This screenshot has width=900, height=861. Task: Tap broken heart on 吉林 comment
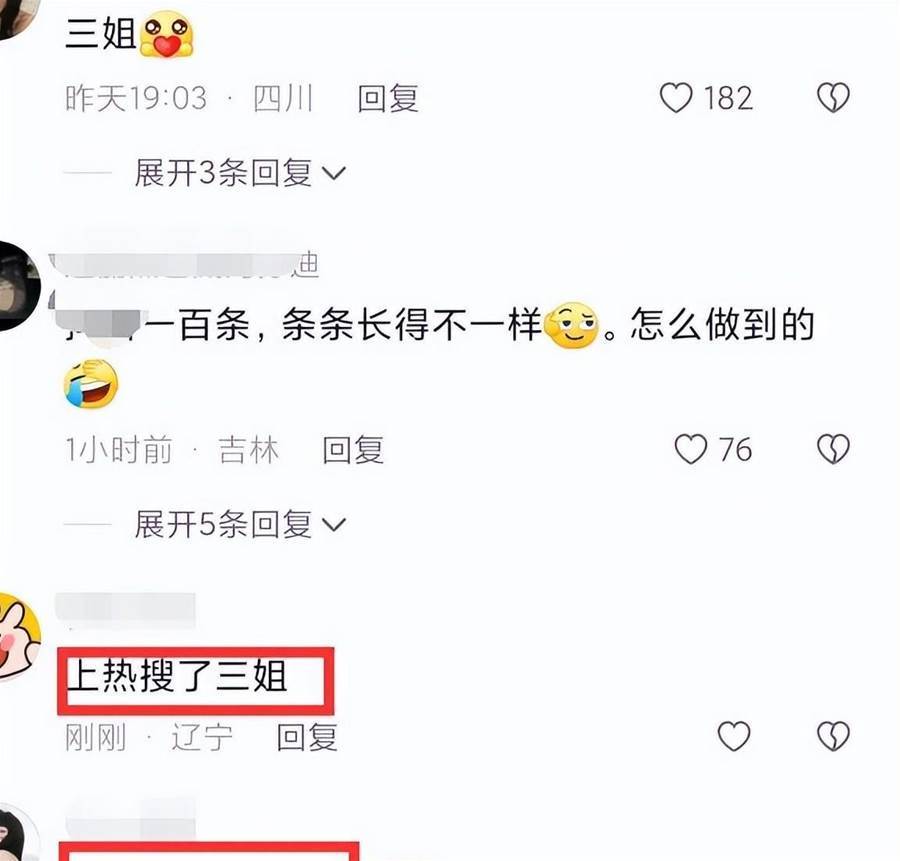[x=833, y=449]
